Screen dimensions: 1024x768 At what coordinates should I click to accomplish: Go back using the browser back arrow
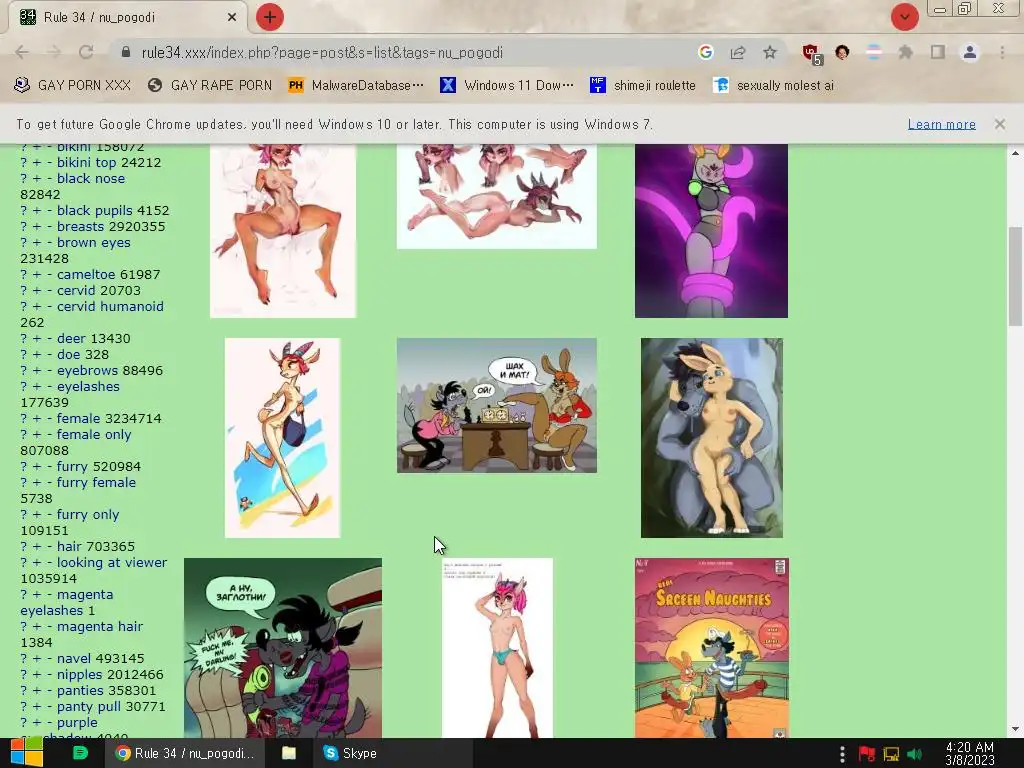pos(22,52)
